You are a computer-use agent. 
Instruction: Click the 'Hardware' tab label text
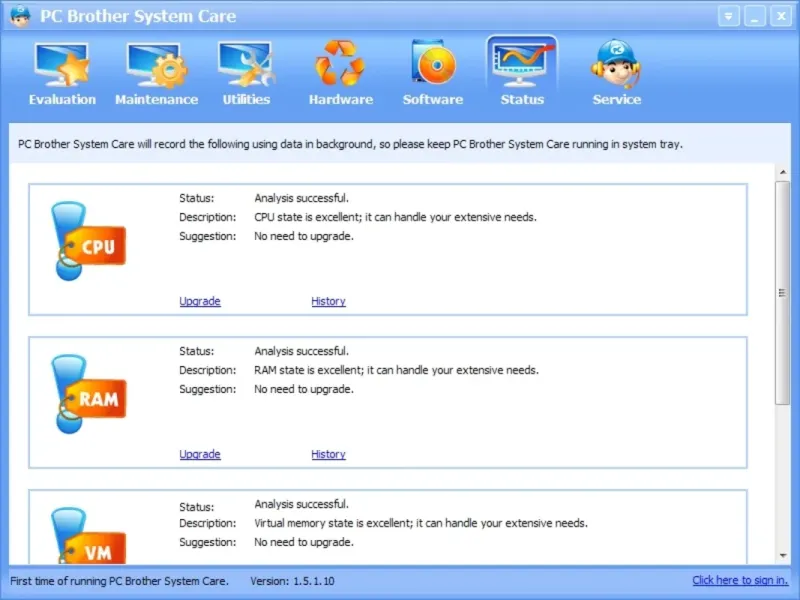pos(341,99)
